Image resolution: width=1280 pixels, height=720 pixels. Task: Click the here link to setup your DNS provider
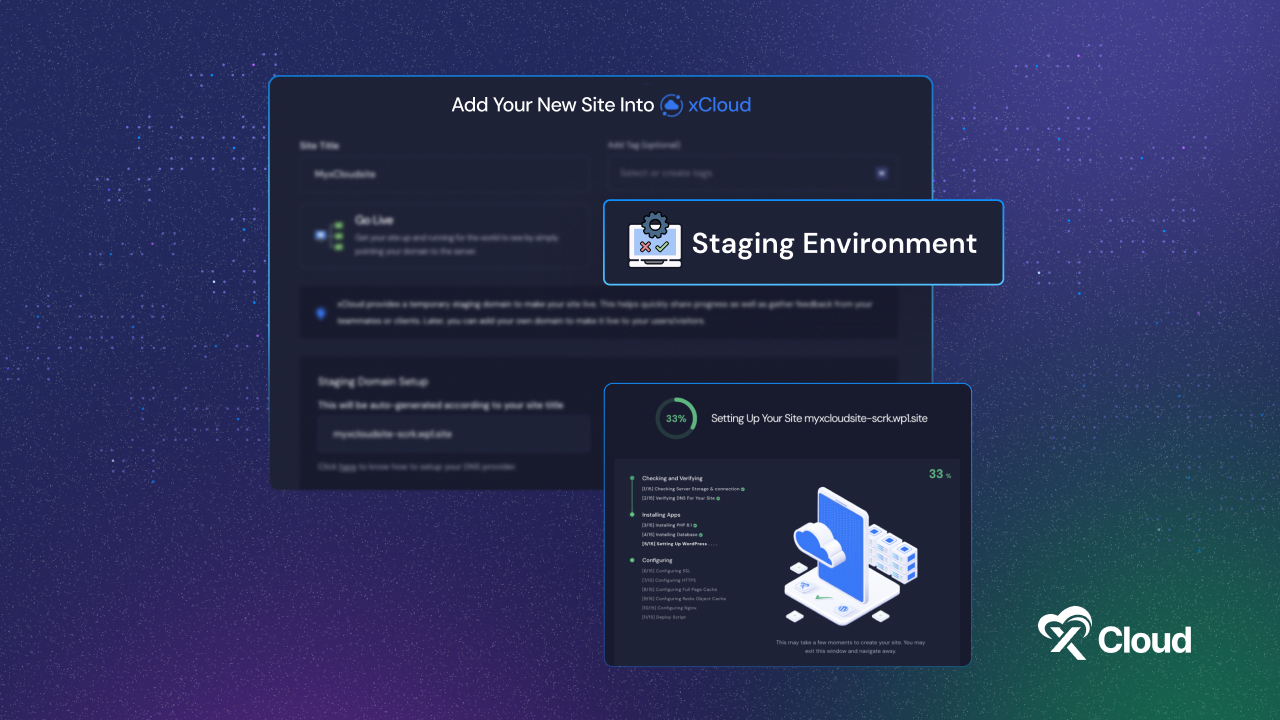point(348,466)
